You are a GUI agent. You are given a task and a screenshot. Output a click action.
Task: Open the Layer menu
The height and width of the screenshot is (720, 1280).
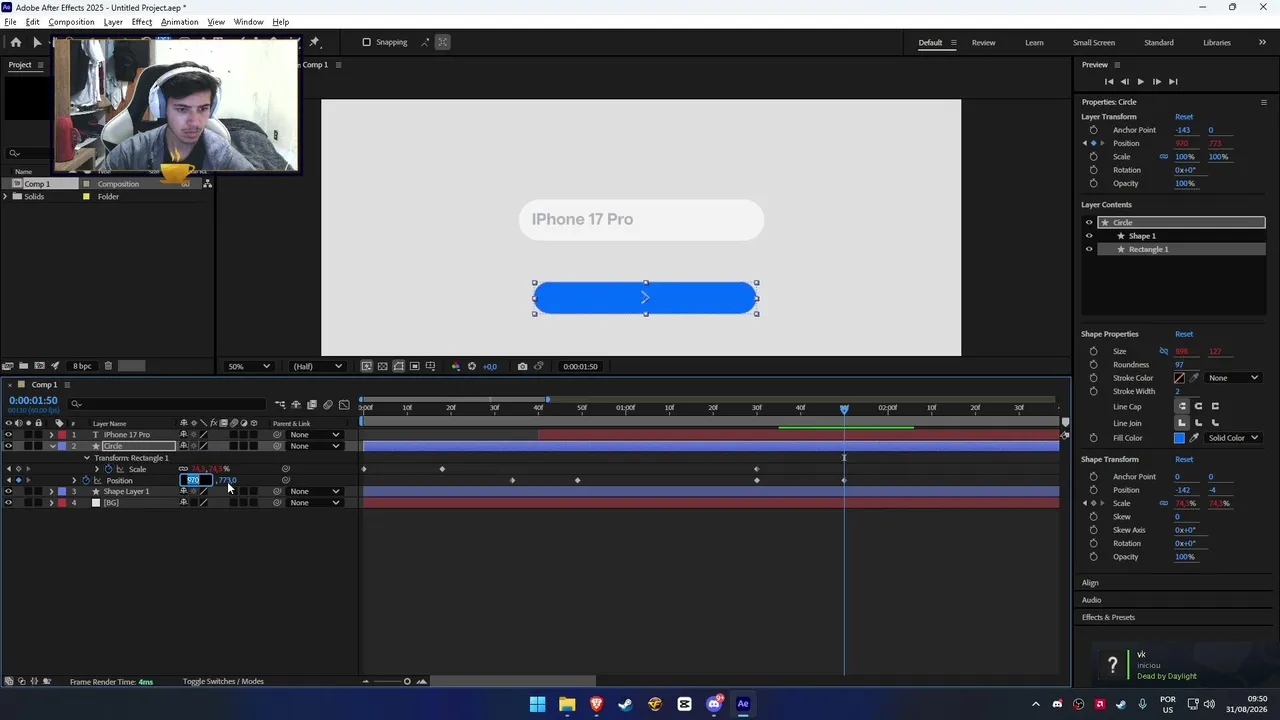click(113, 22)
